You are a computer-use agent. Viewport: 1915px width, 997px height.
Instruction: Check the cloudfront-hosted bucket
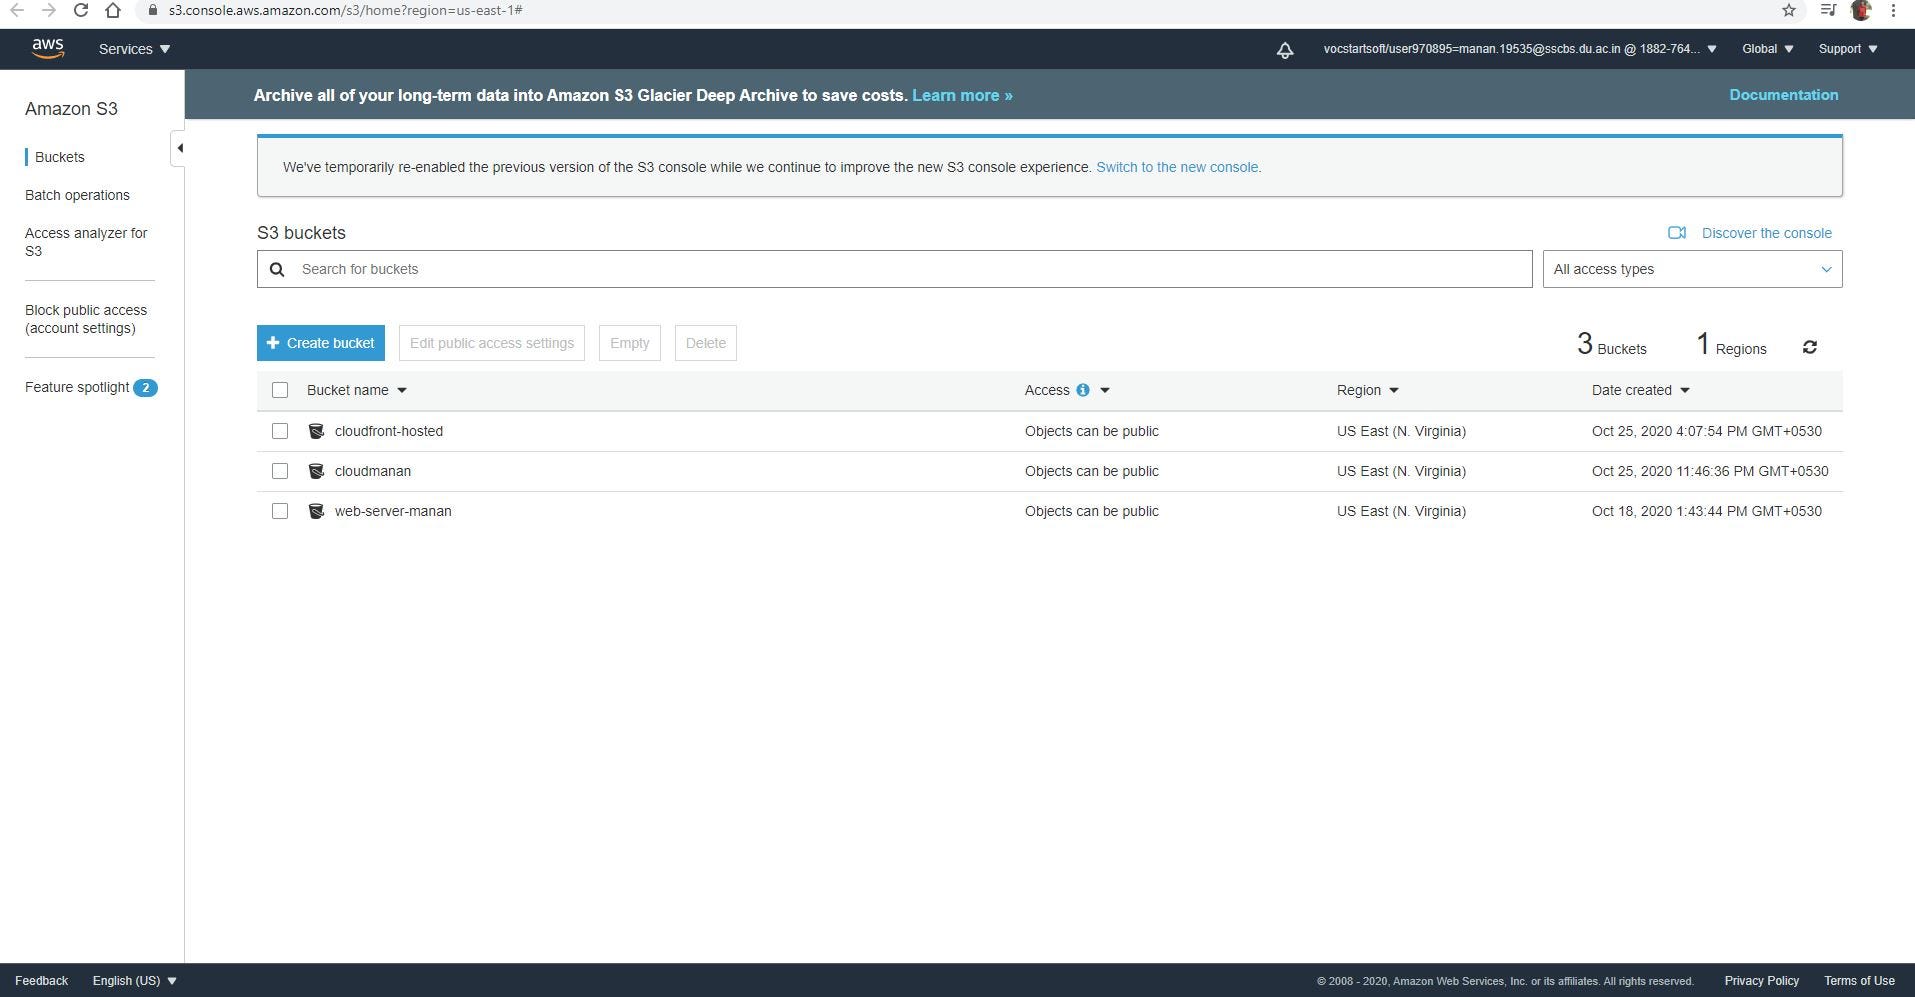click(x=280, y=431)
